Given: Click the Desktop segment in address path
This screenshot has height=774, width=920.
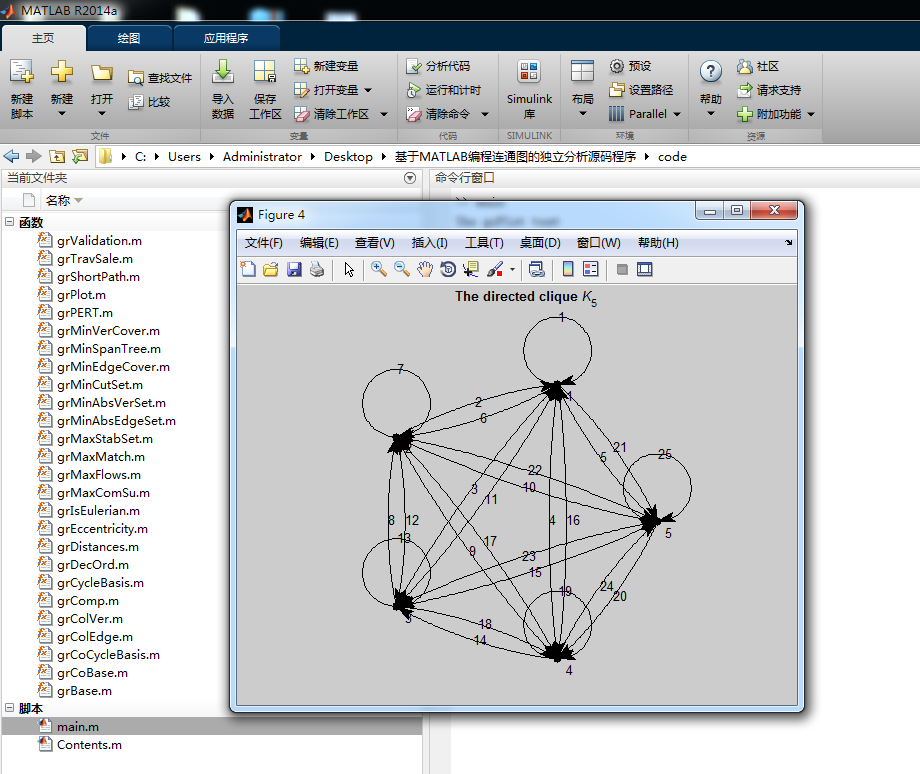Looking at the screenshot, I should pos(349,157).
